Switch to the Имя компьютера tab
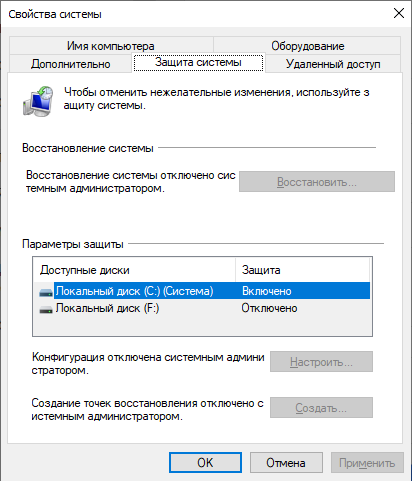Viewport: 412px width, 481px height. (x=111, y=46)
